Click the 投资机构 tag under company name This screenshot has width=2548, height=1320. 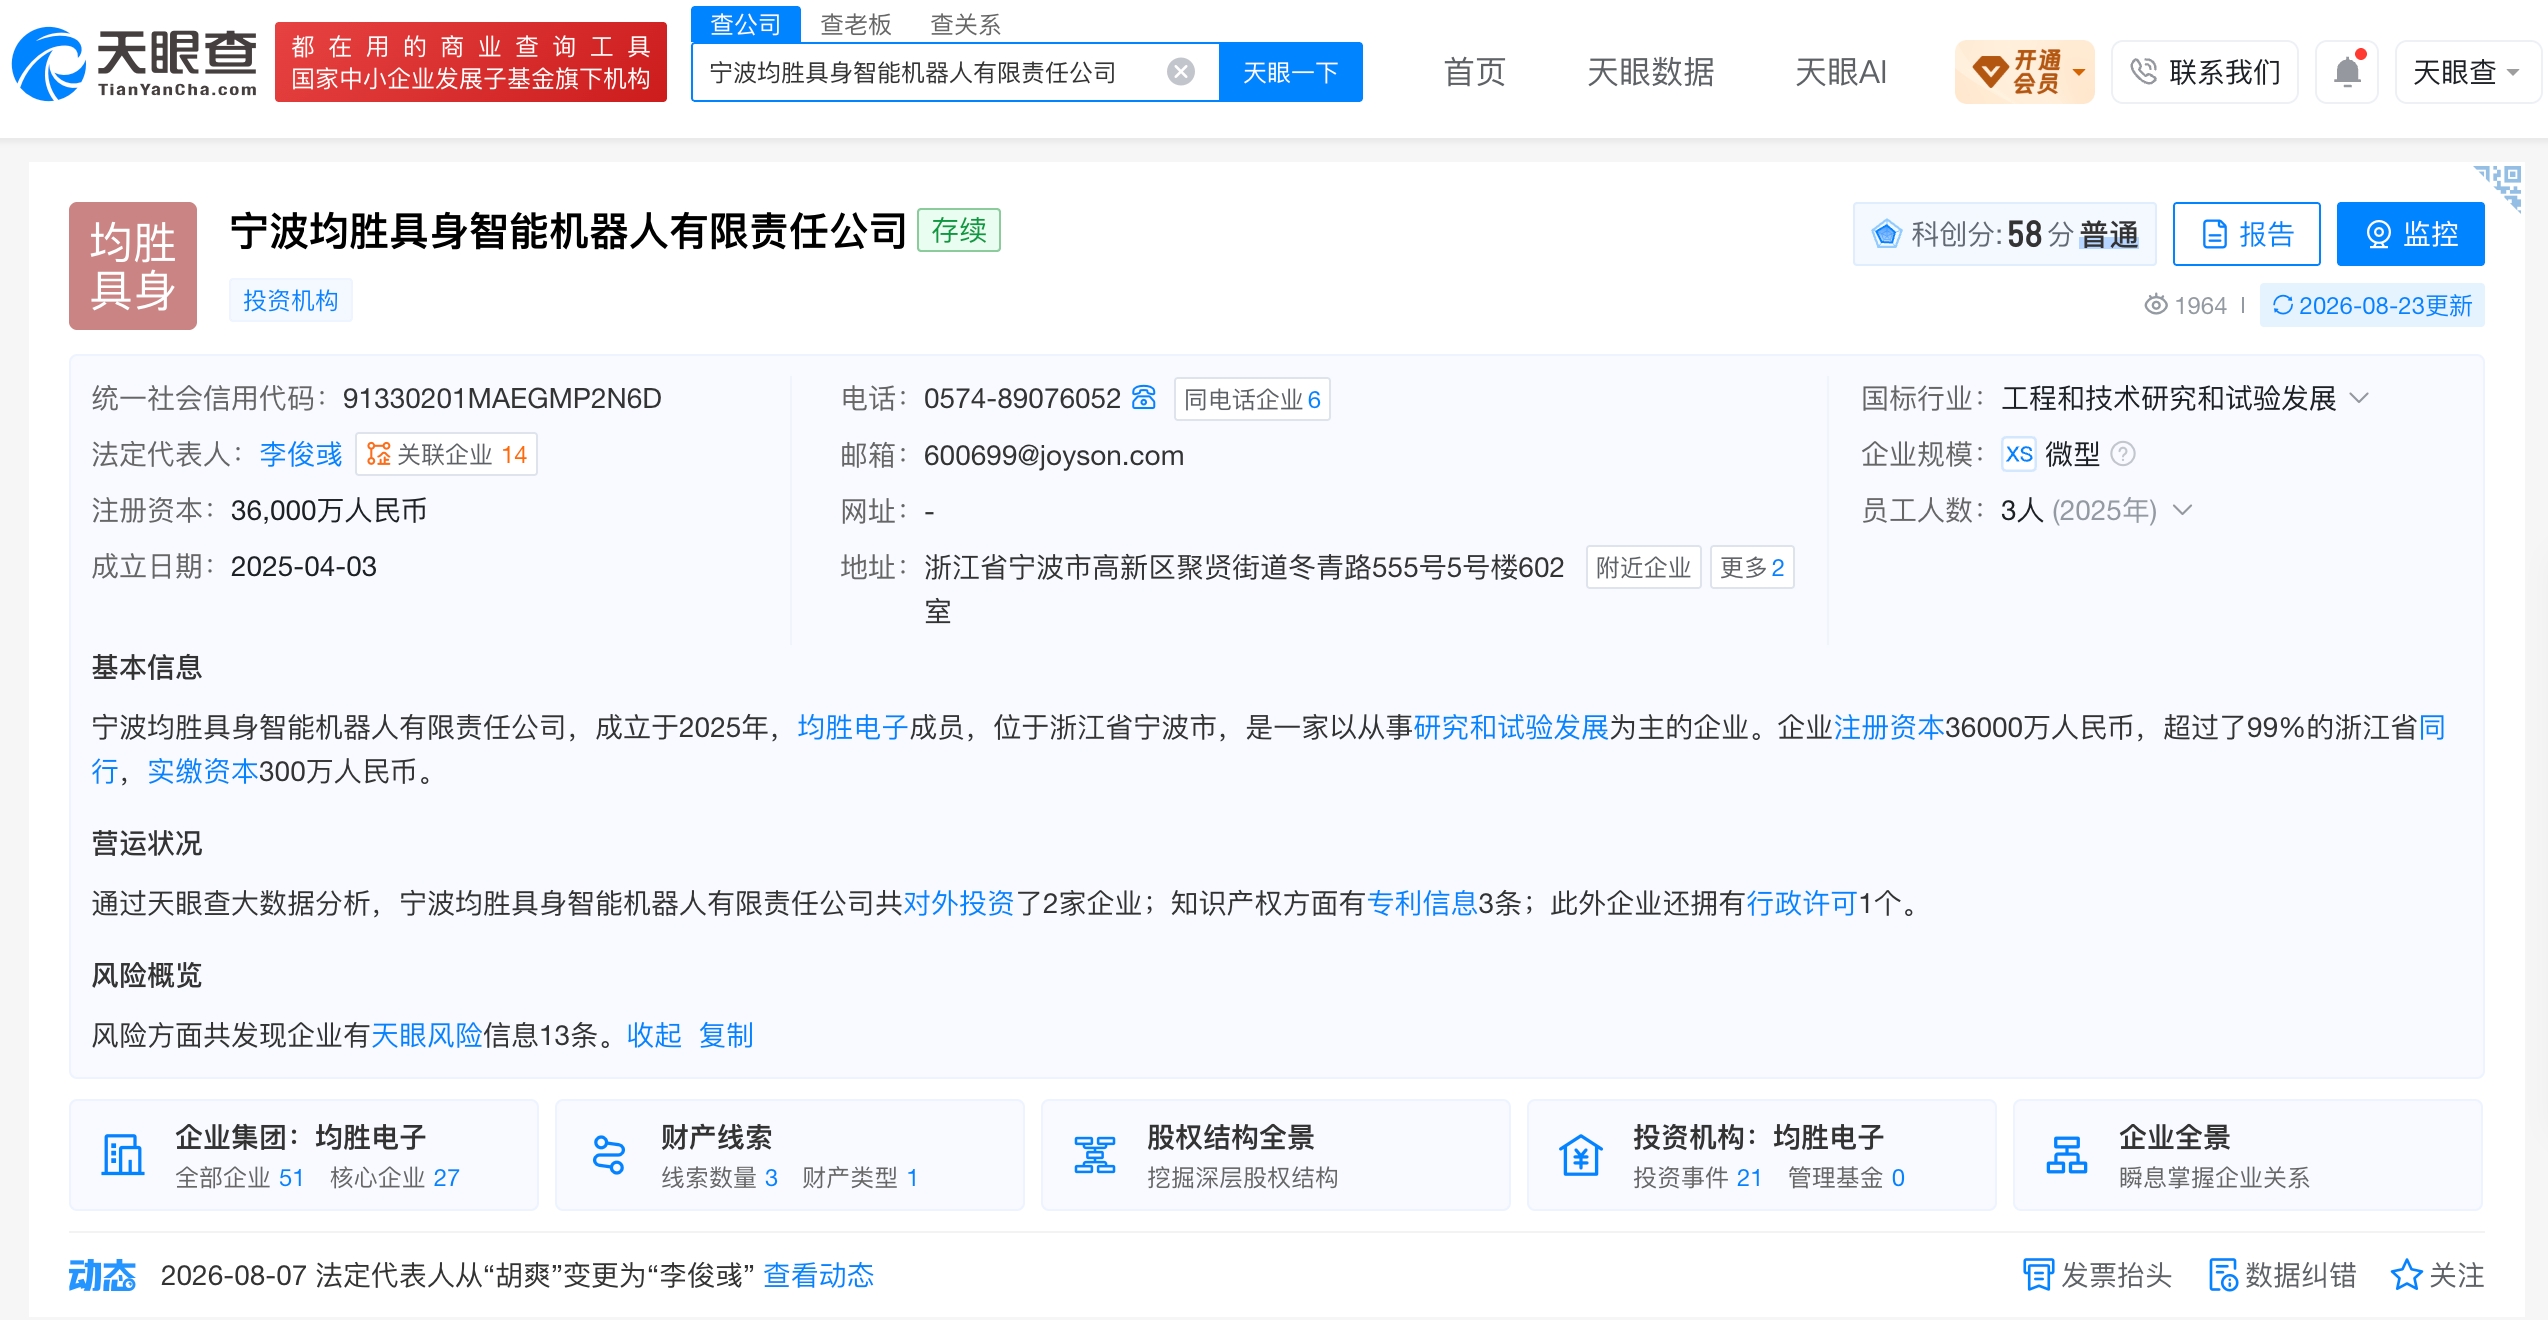[x=291, y=300]
